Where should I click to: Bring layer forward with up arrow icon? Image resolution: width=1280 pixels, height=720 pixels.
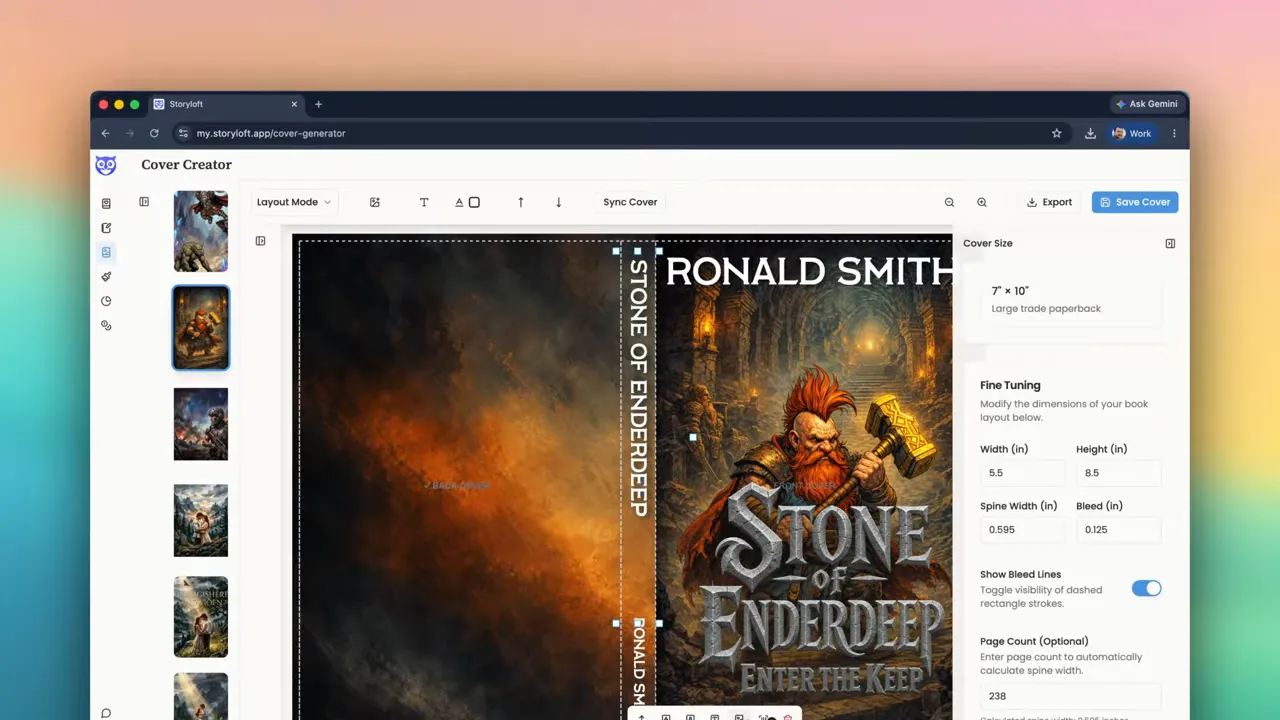(520, 202)
